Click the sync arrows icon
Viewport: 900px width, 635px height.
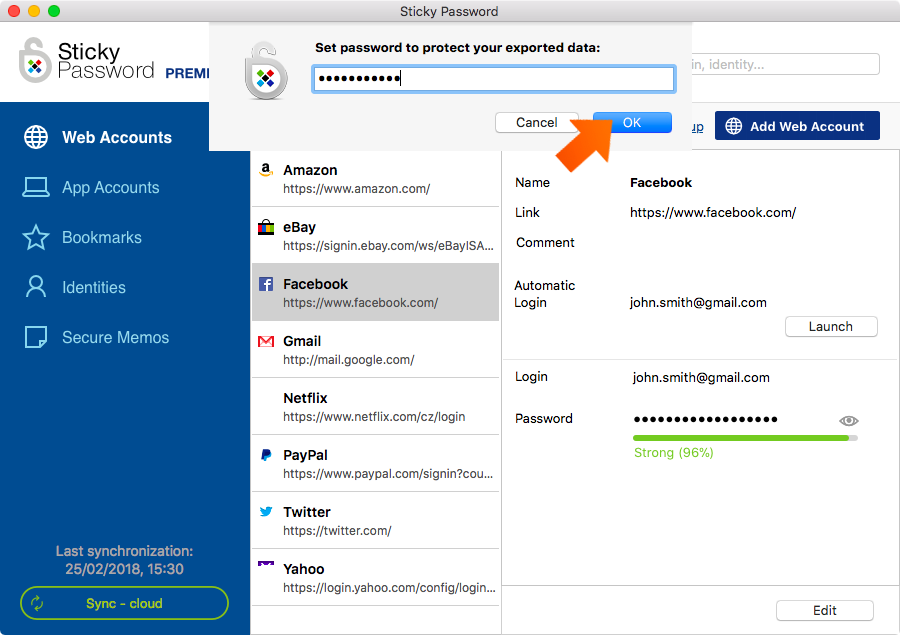(37, 603)
